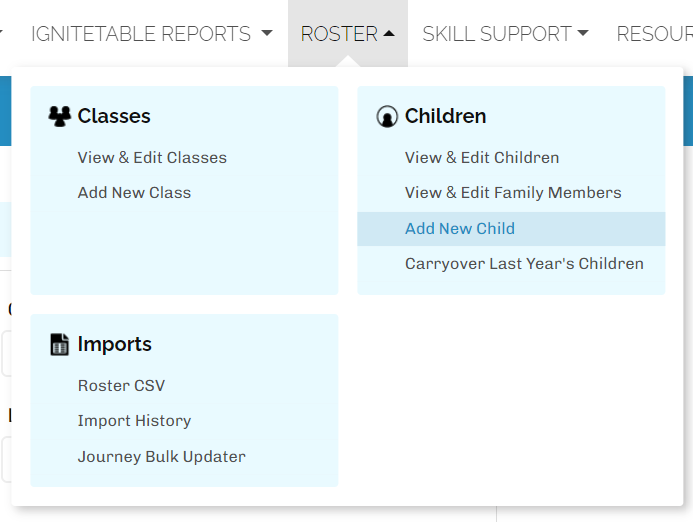The width and height of the screenshot is (693, 522).
Task: Collapse the ROSTER dropdown menu
Action: (347, 34)
